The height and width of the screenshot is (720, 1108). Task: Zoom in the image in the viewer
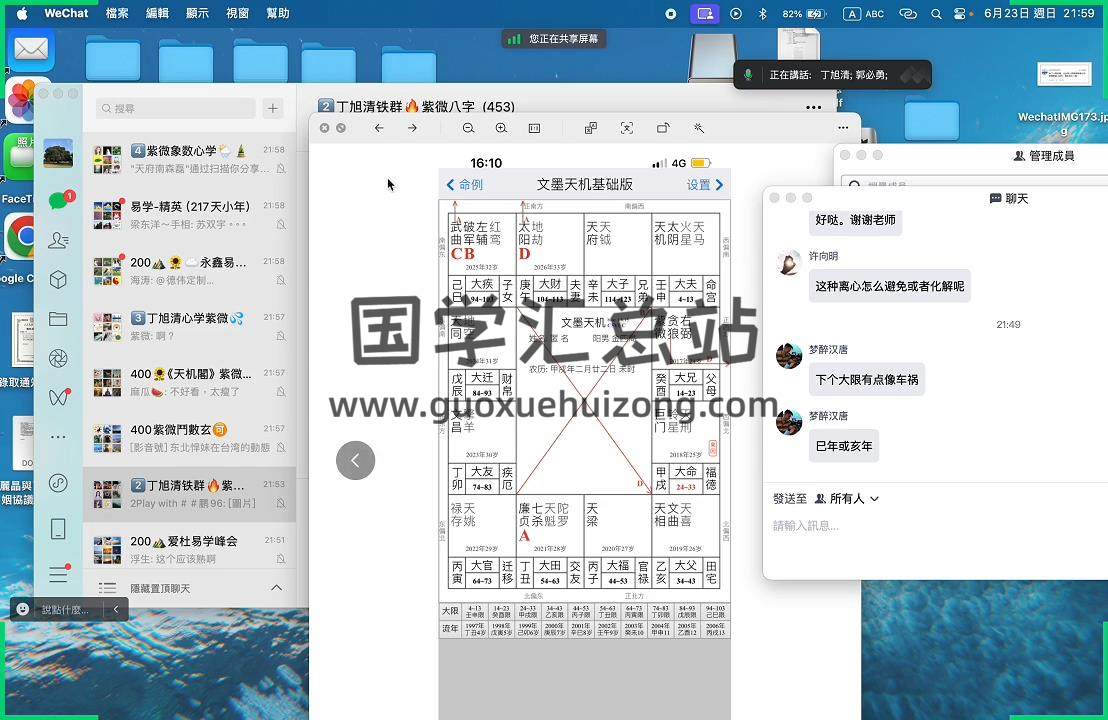501,128
